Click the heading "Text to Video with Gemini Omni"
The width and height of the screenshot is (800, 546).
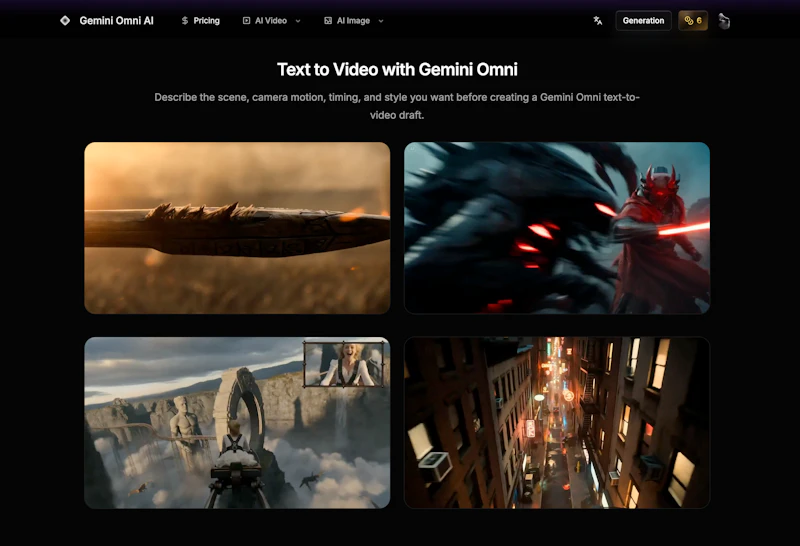(397, 69)
